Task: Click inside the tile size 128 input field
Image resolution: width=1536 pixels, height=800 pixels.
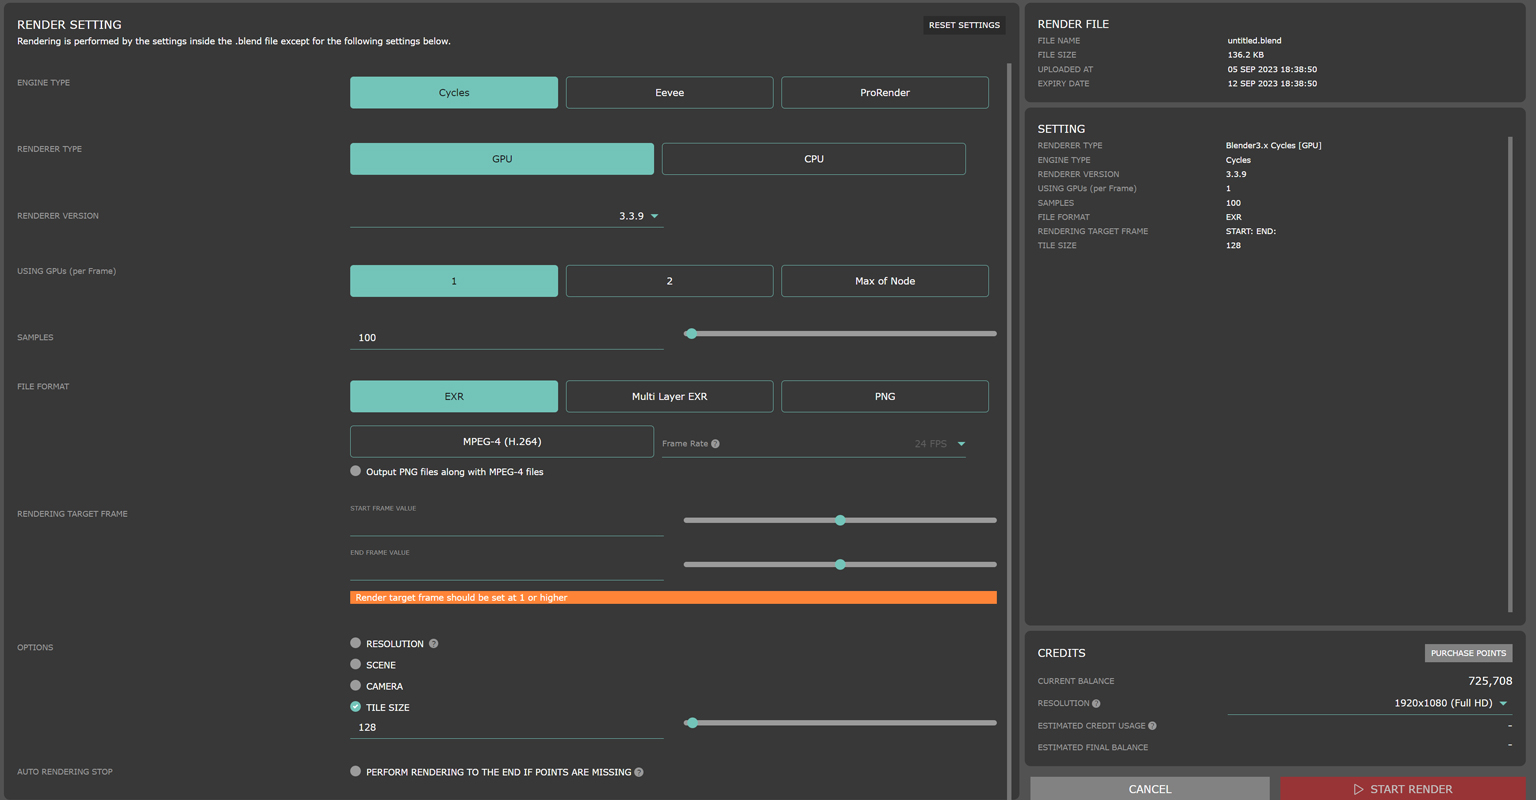Action: (x=450, y=727)
